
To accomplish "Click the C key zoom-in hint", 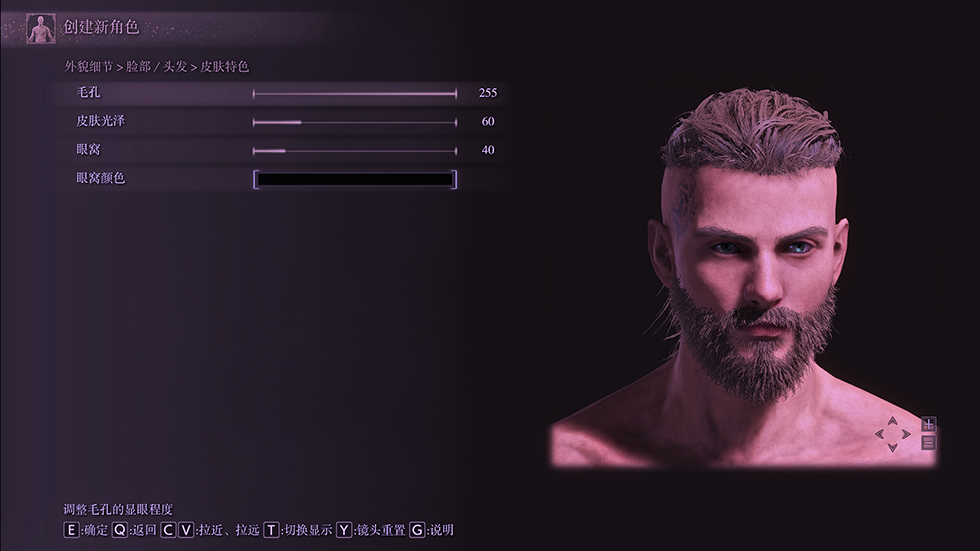I will click(168, 530).
